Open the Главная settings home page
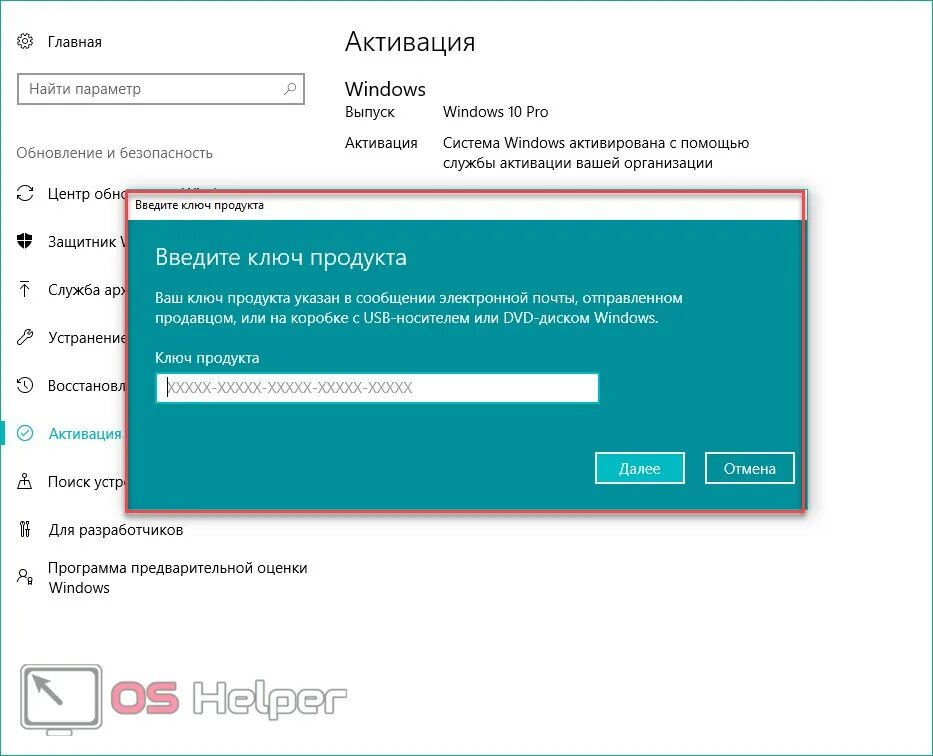The width and height of the screenshot is (933, 756). tap(74, 42)
